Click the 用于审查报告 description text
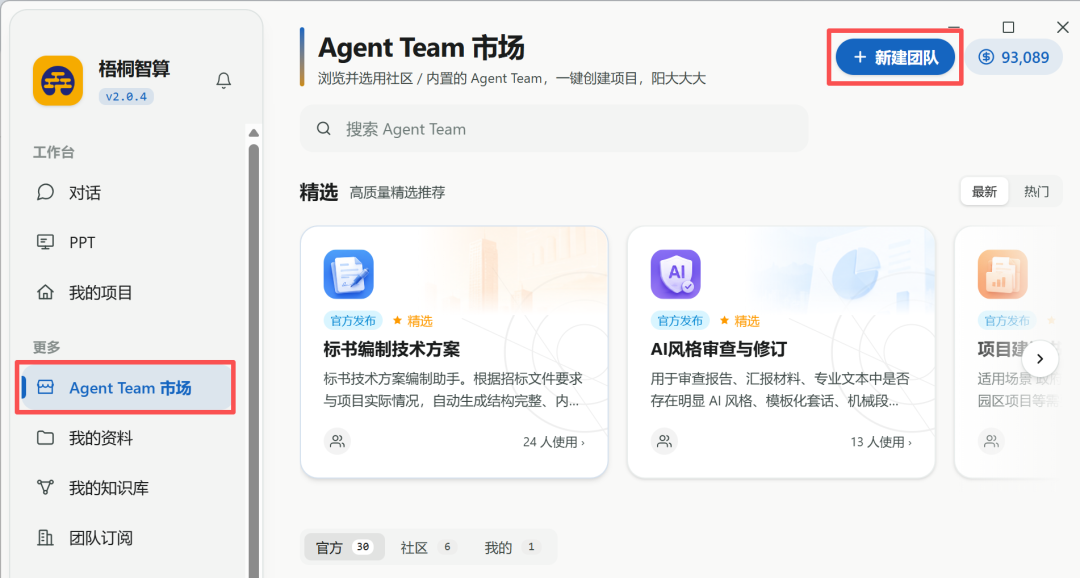Viewport: 1080px width, 578px height. click(780, 389)
